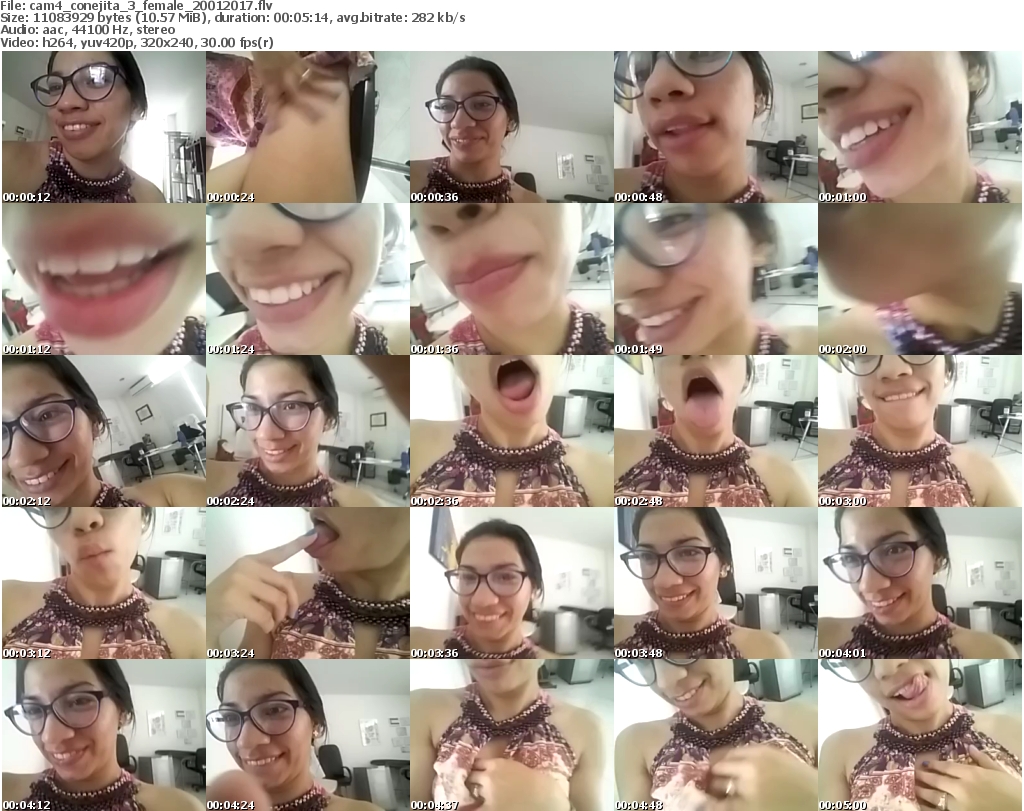Click the frame stamped 00:02:48
This screenshot has width=1024, height=811.
pyautogui.click(x=716, y=432)
